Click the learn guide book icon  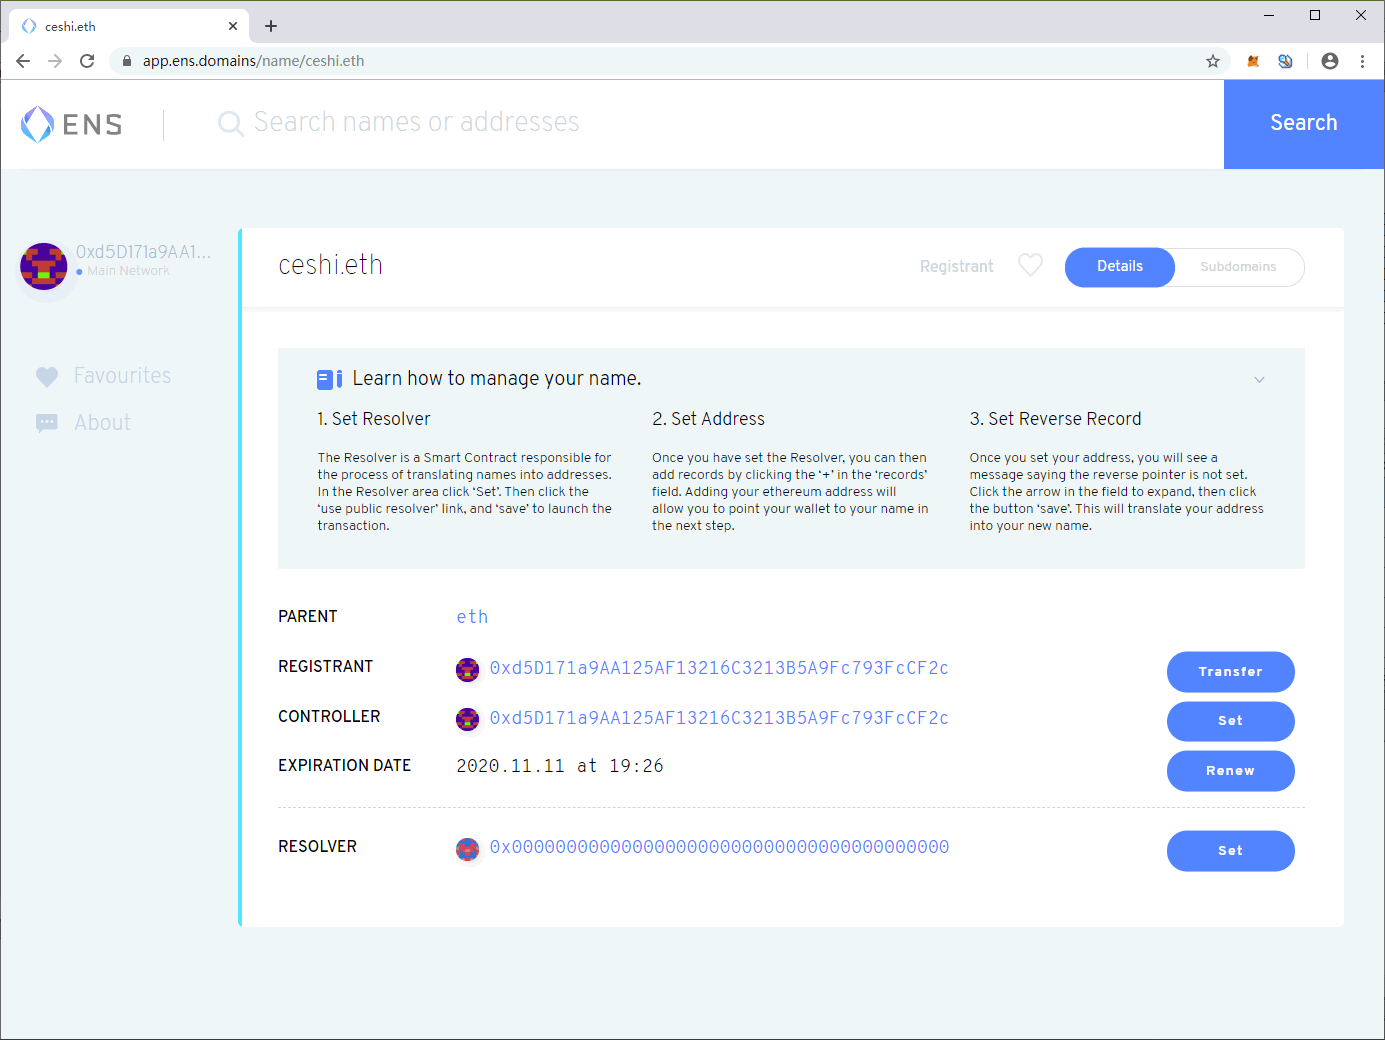coord(330,379)
